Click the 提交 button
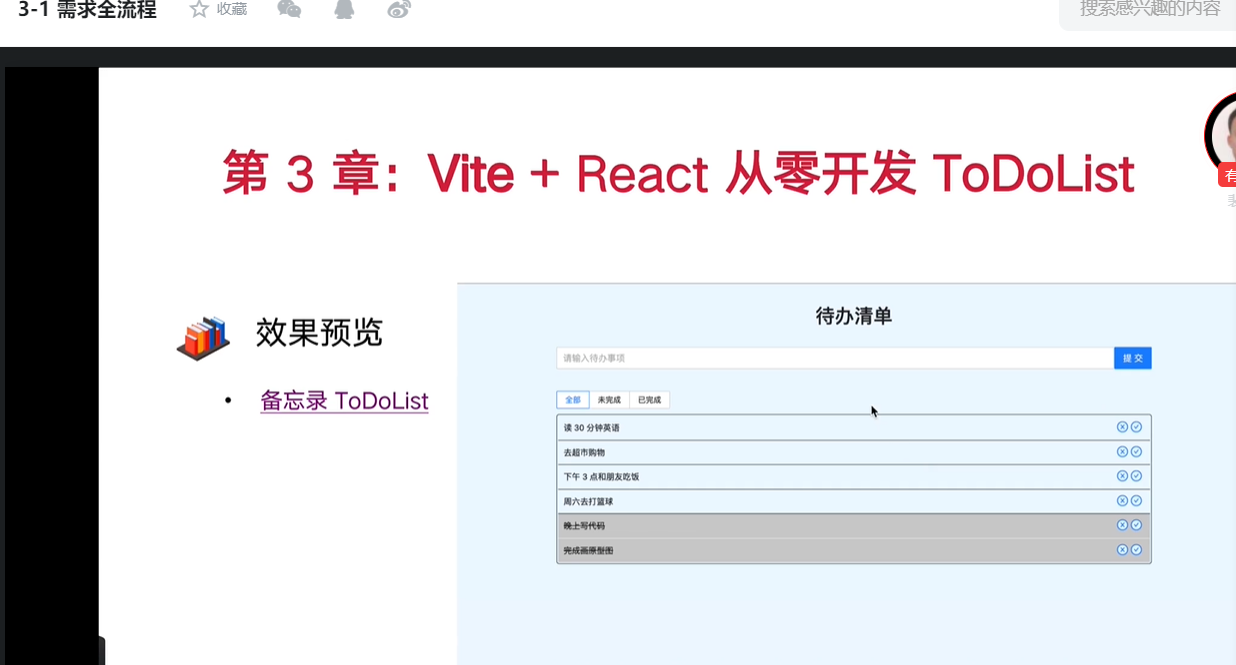 1133,358
